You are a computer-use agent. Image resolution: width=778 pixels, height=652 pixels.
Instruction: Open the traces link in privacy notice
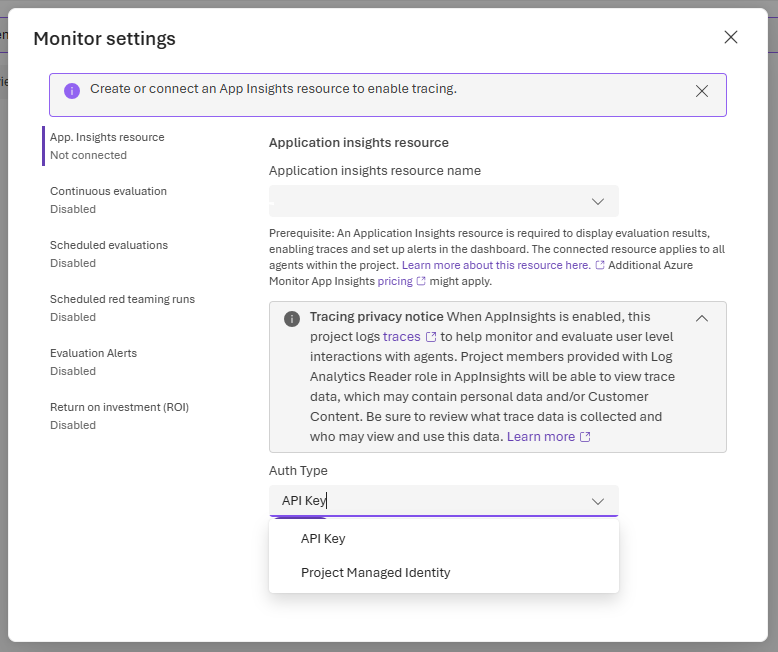[401, 336]
